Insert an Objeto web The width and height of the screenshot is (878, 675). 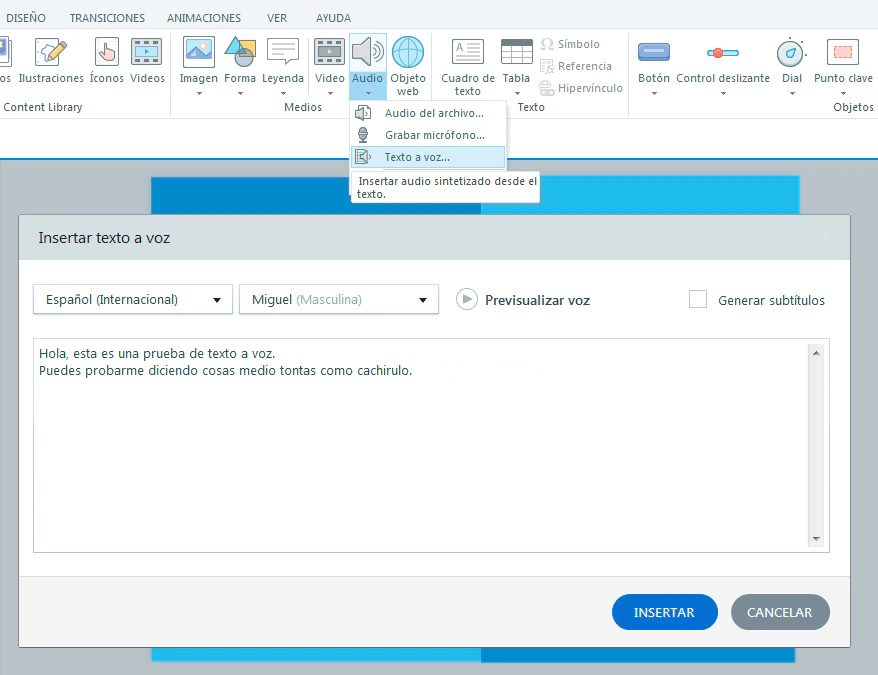tap(408, 66)
